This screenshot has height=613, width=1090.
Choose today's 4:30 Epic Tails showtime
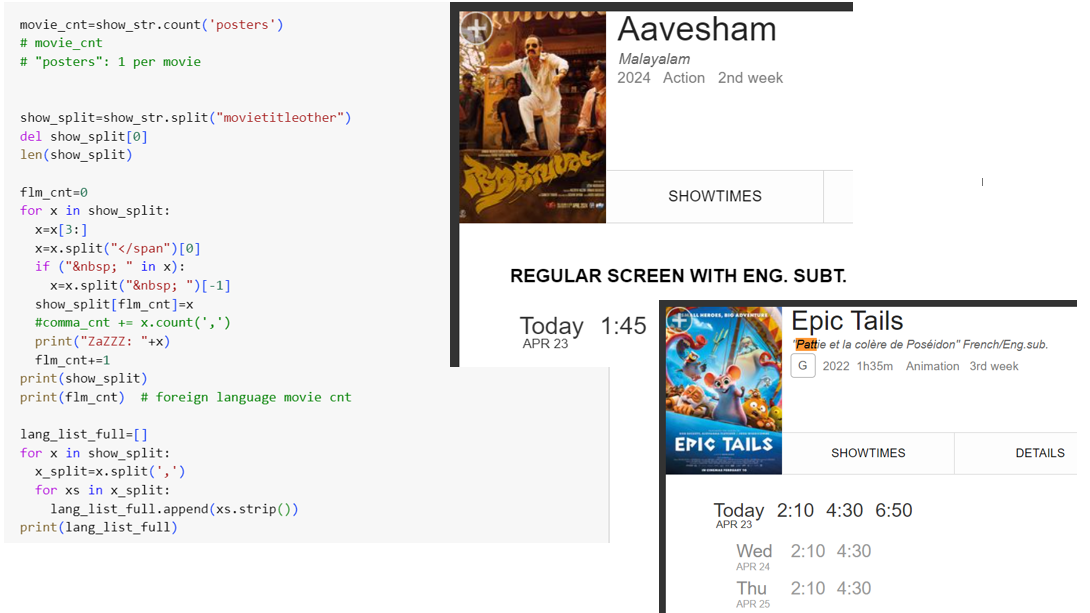click(844, 510)
